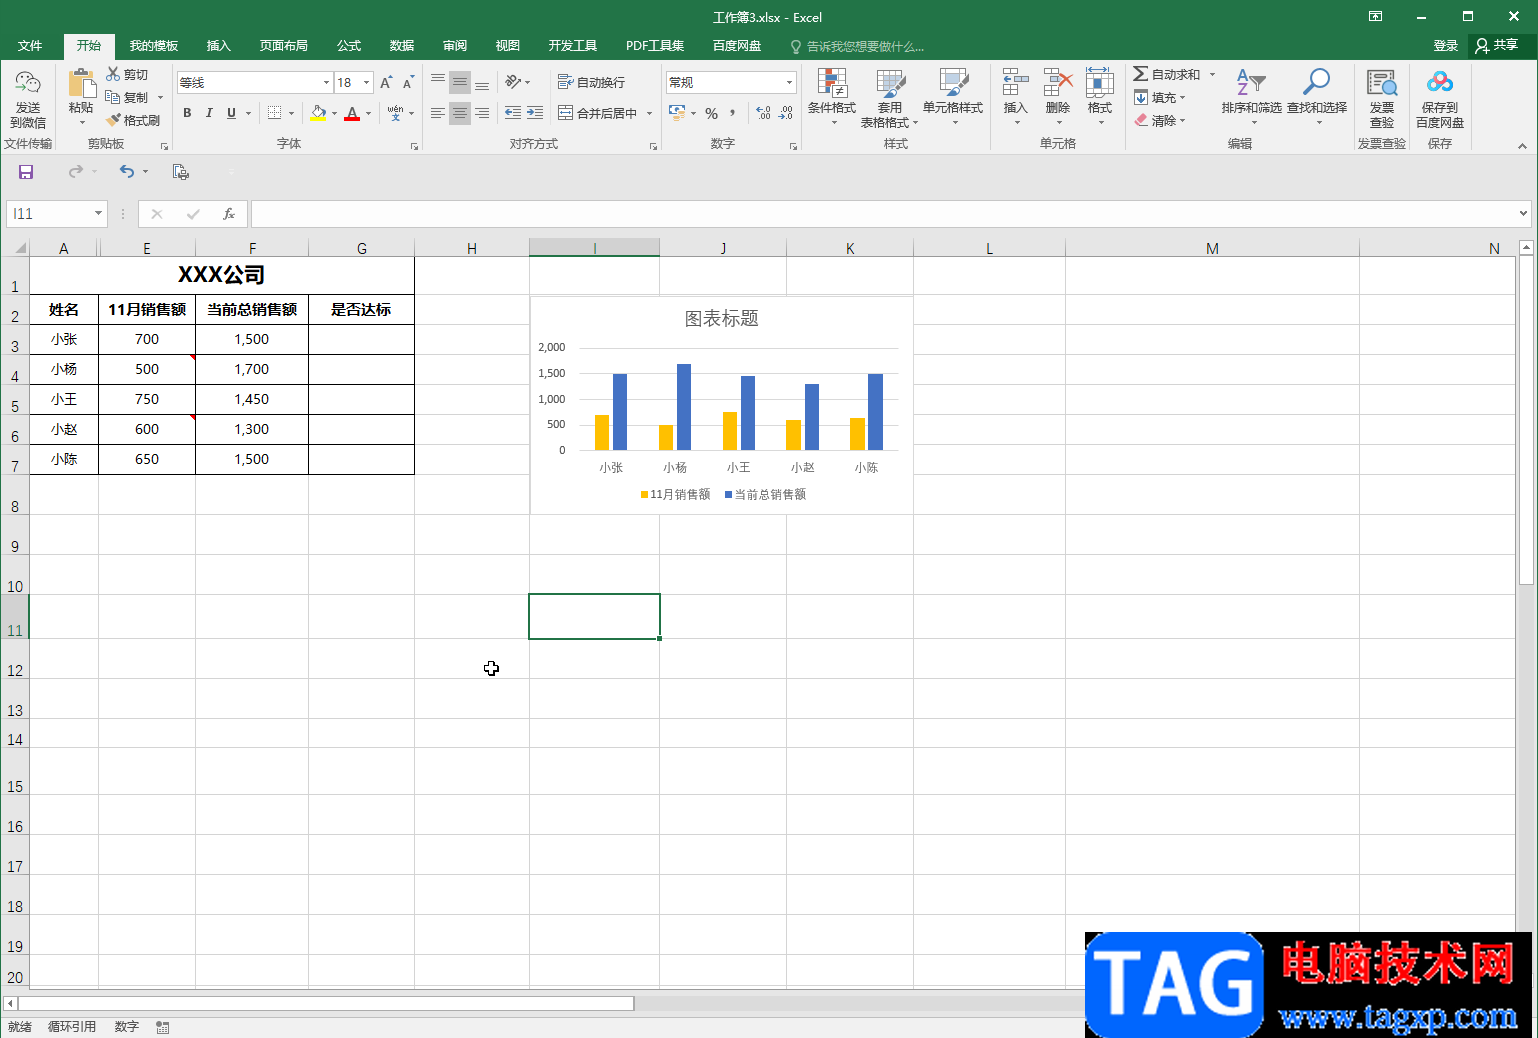Toggle Wrap Text (自动换行)
Image resolution: width=1538 pixels, height=1038 pixels.
591,82
